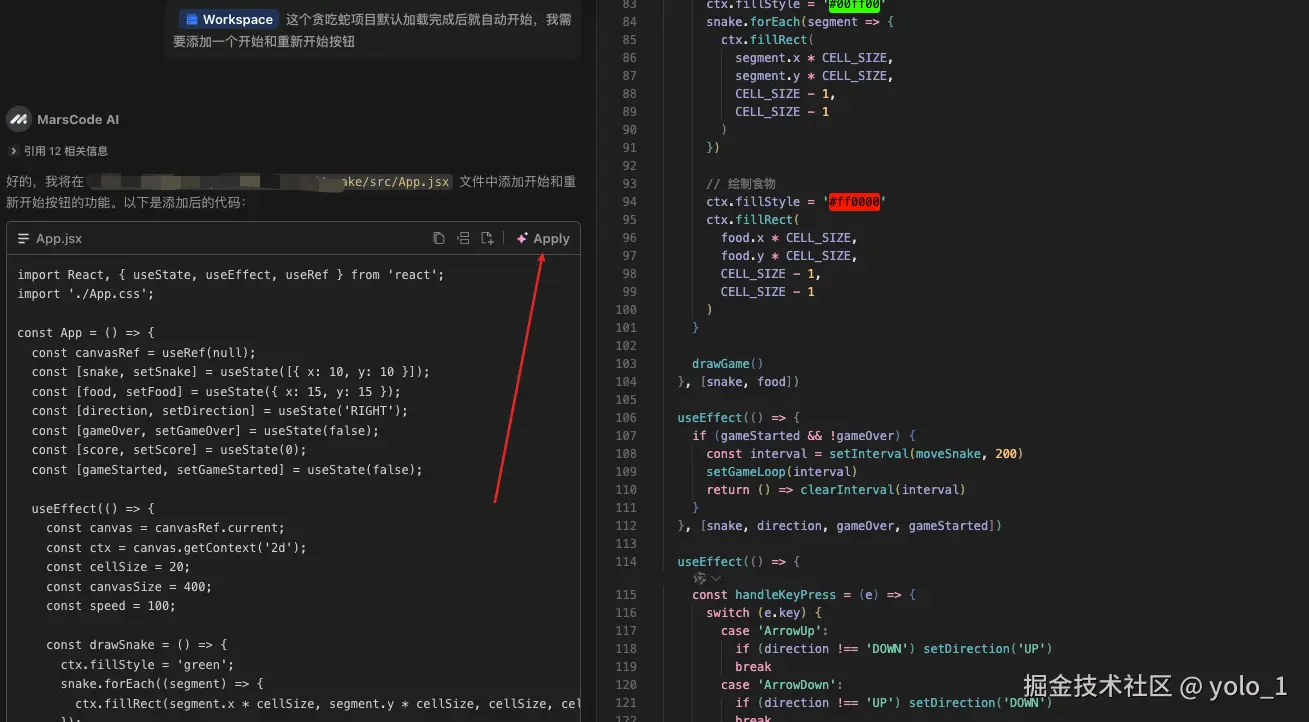Click the MarsCode inline AI icon above line 115
This screenshot has height=722, width=1309.
[700, 578]
